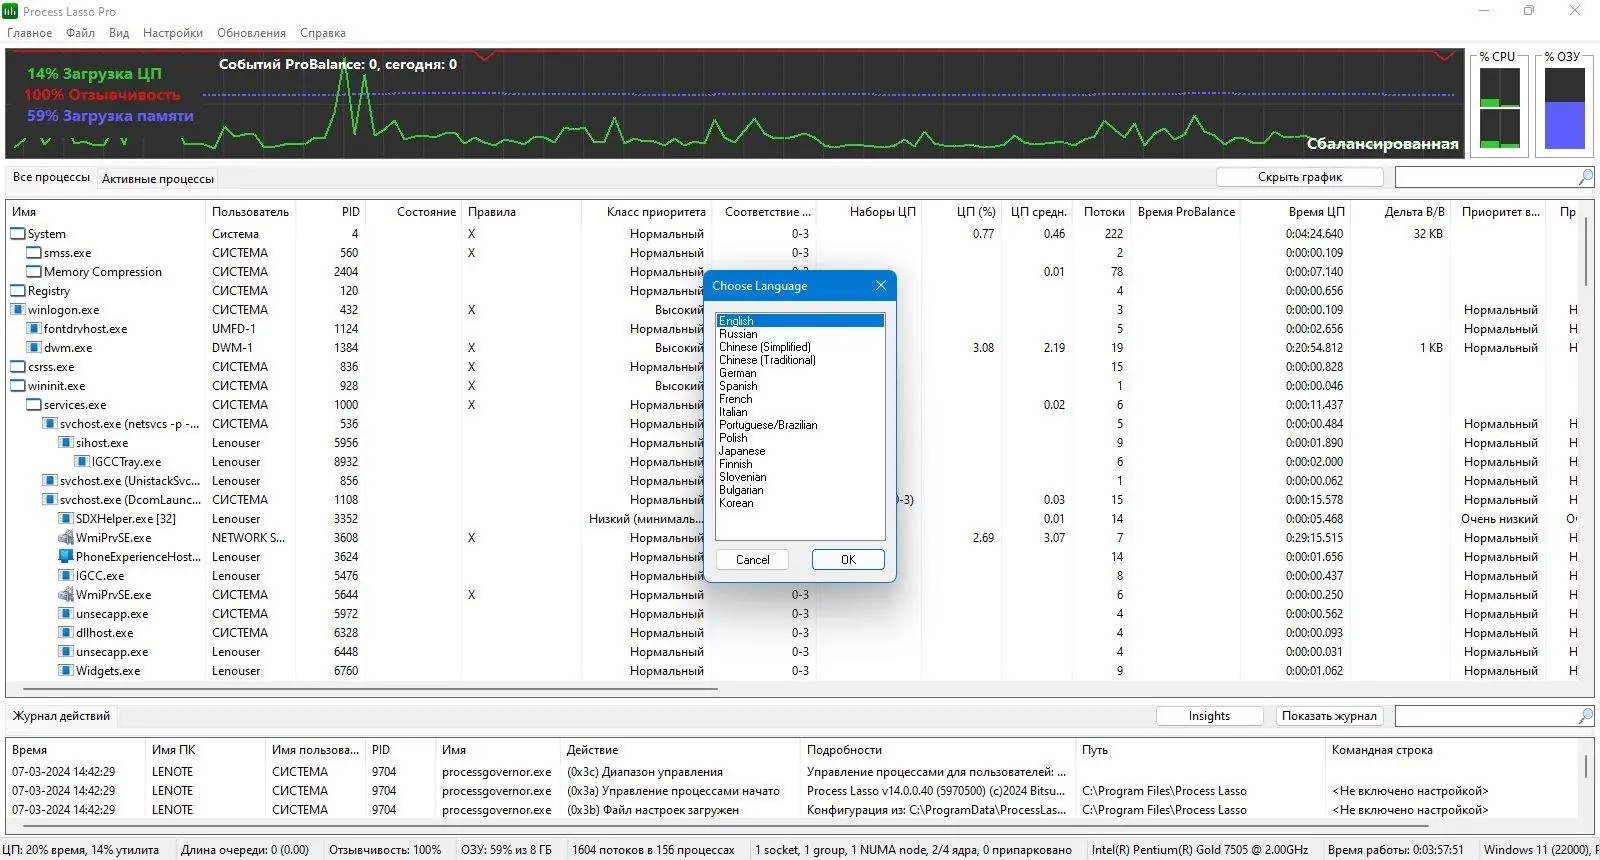The width and height of the screenshot is (1600, 860).
Task: Click the fontdrvhost.exe process icon
Action: pyautogui.click(x=34, y=329)
